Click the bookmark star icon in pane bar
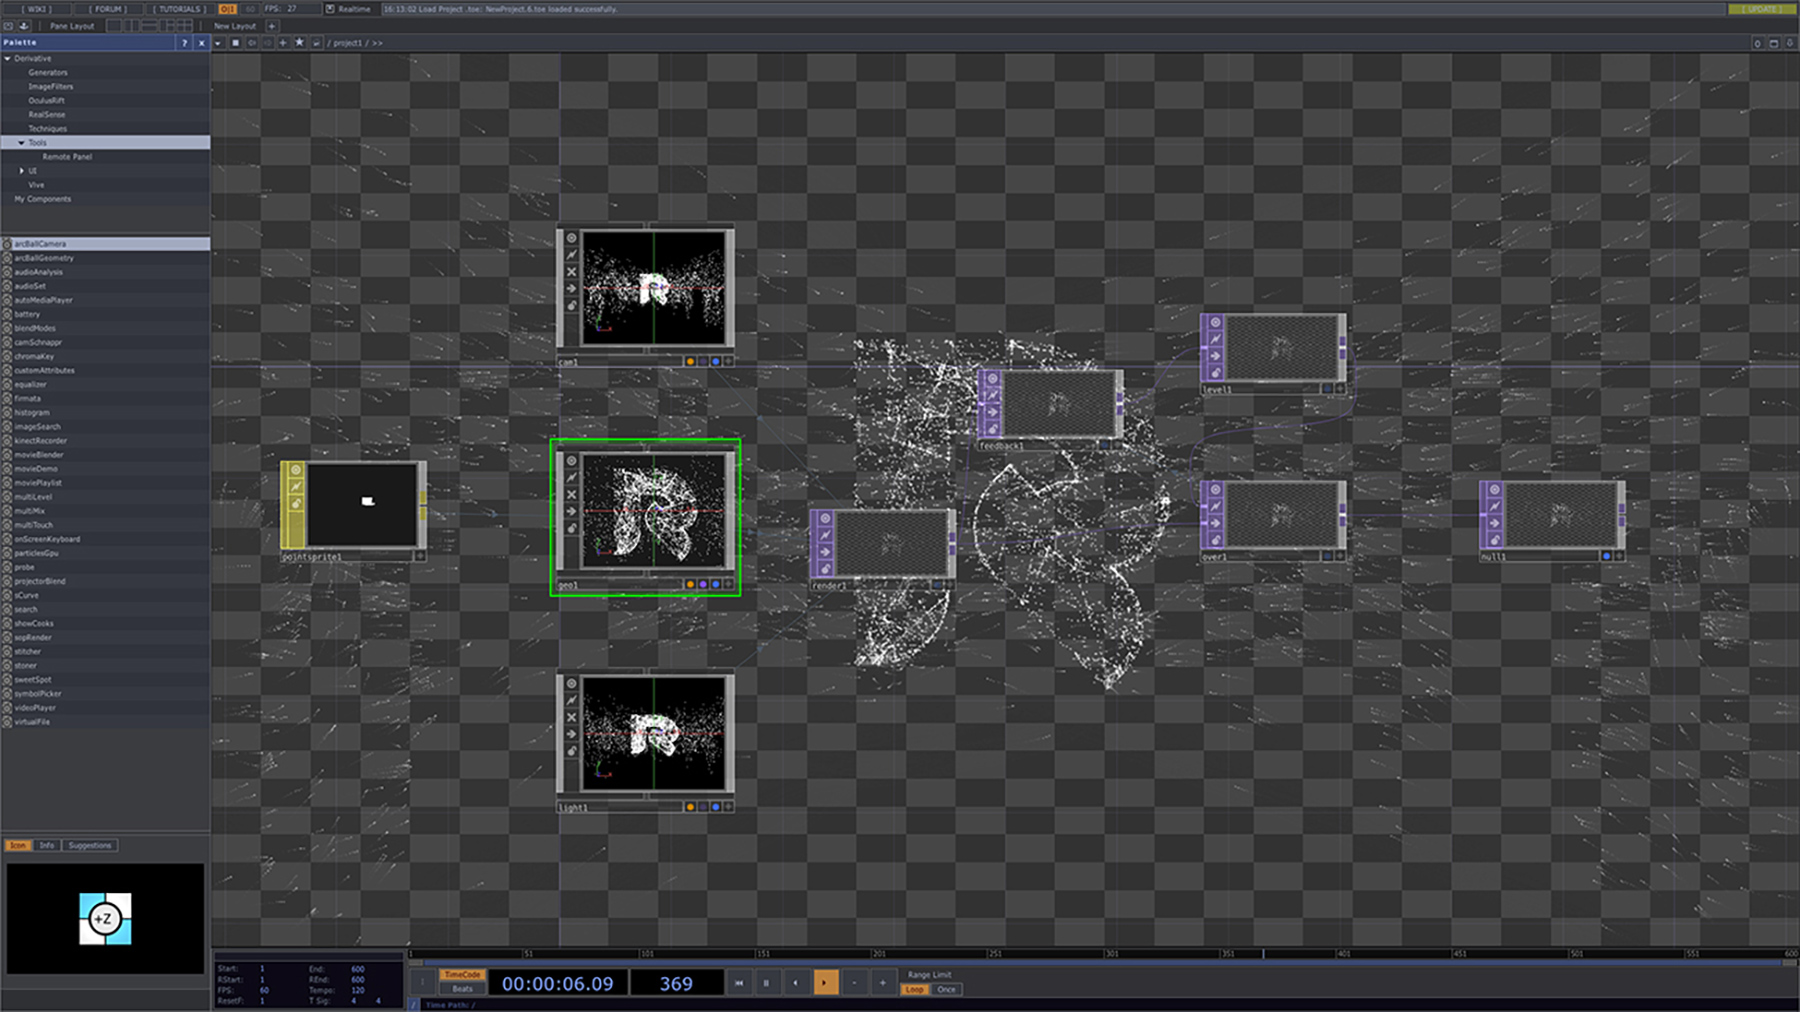This screenshot has height=1012, width=1800. pyautogui.click(x=299, y=43)
